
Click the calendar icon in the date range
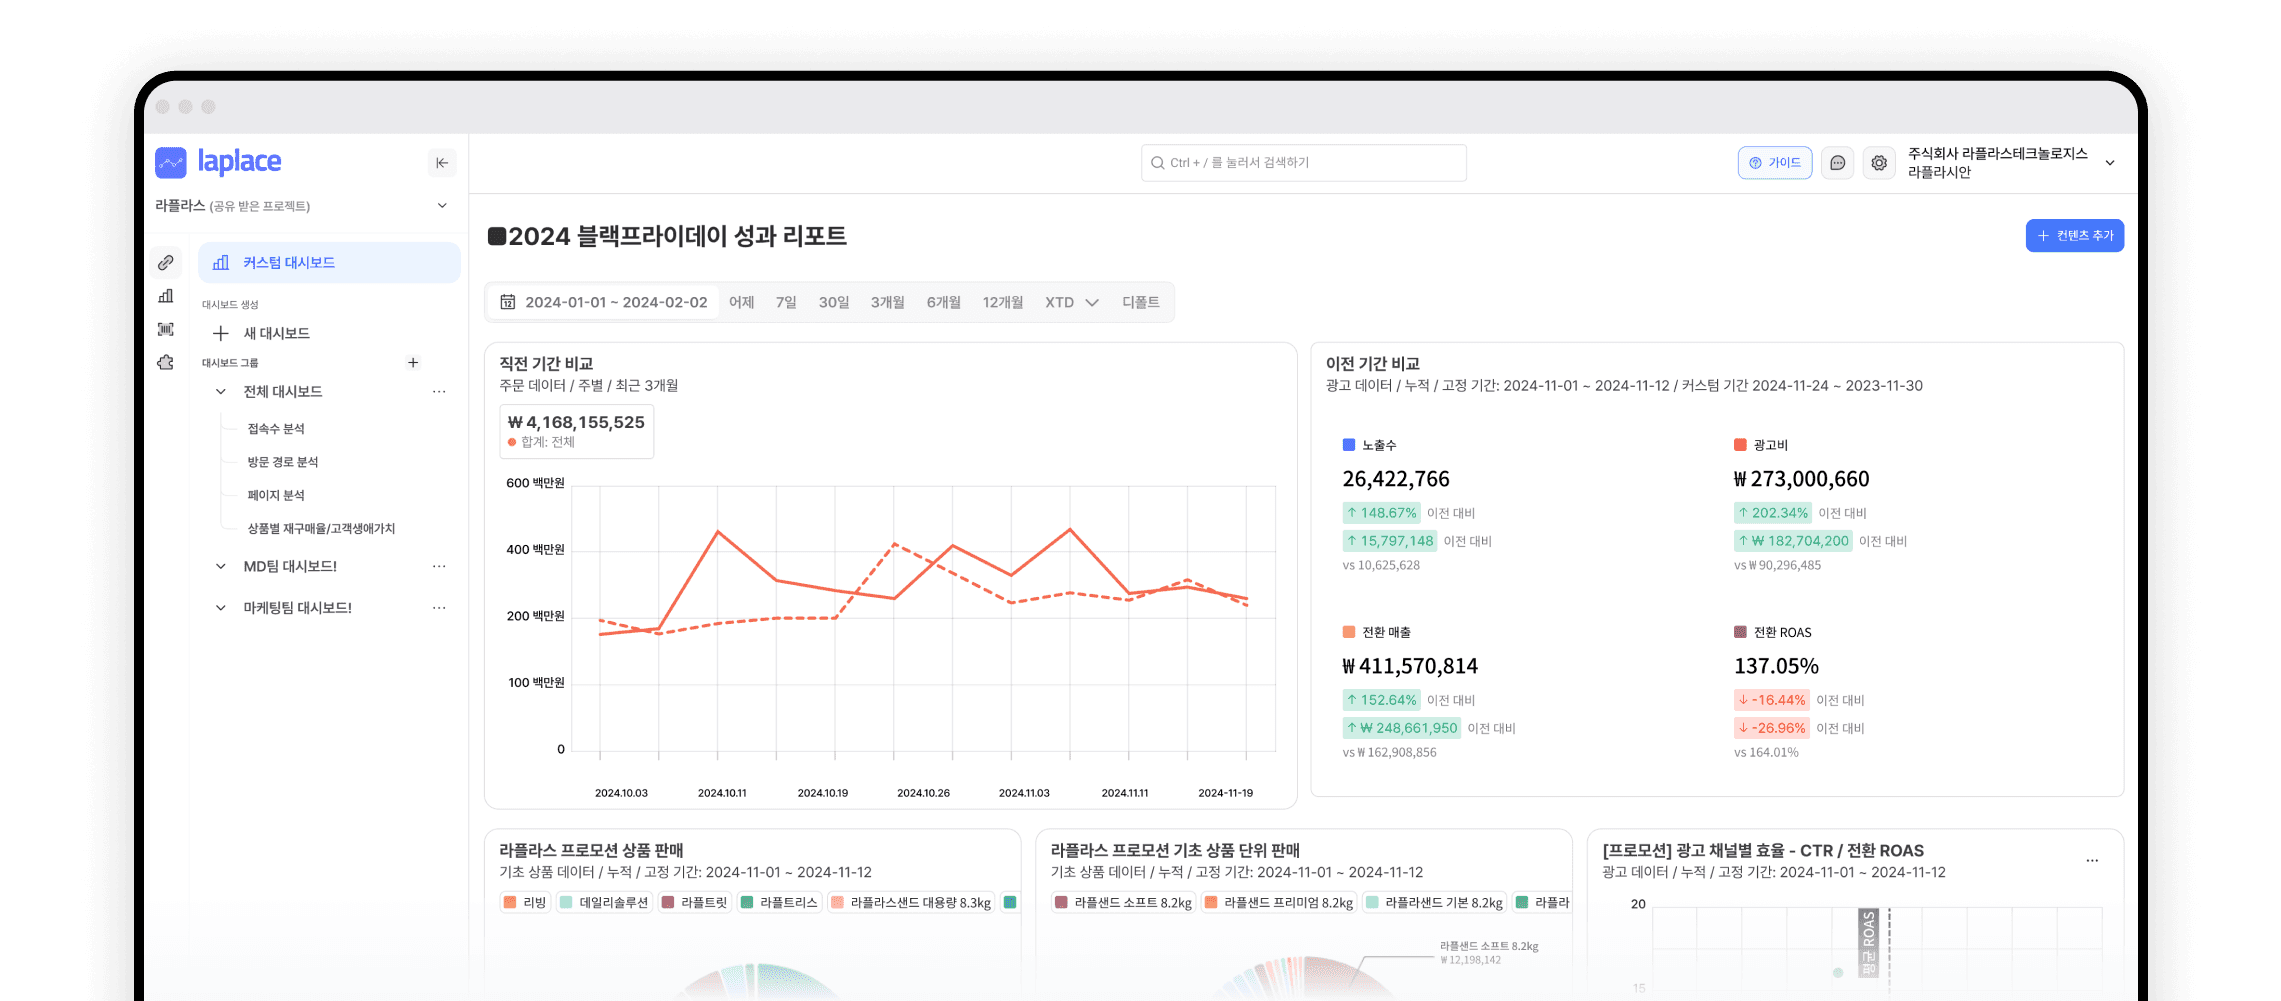coord(508,302)
